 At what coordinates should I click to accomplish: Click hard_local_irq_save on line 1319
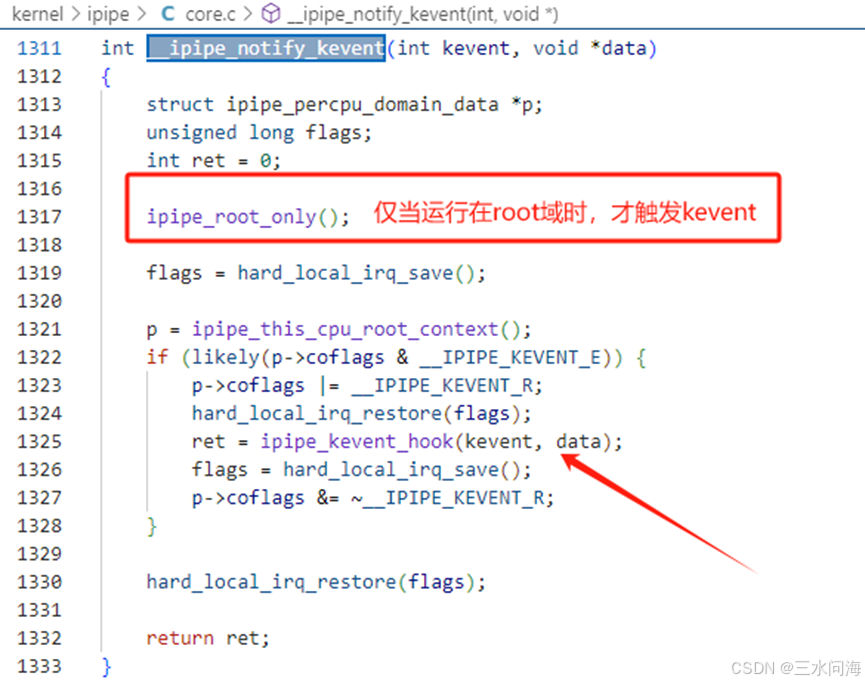coord(345,273)
